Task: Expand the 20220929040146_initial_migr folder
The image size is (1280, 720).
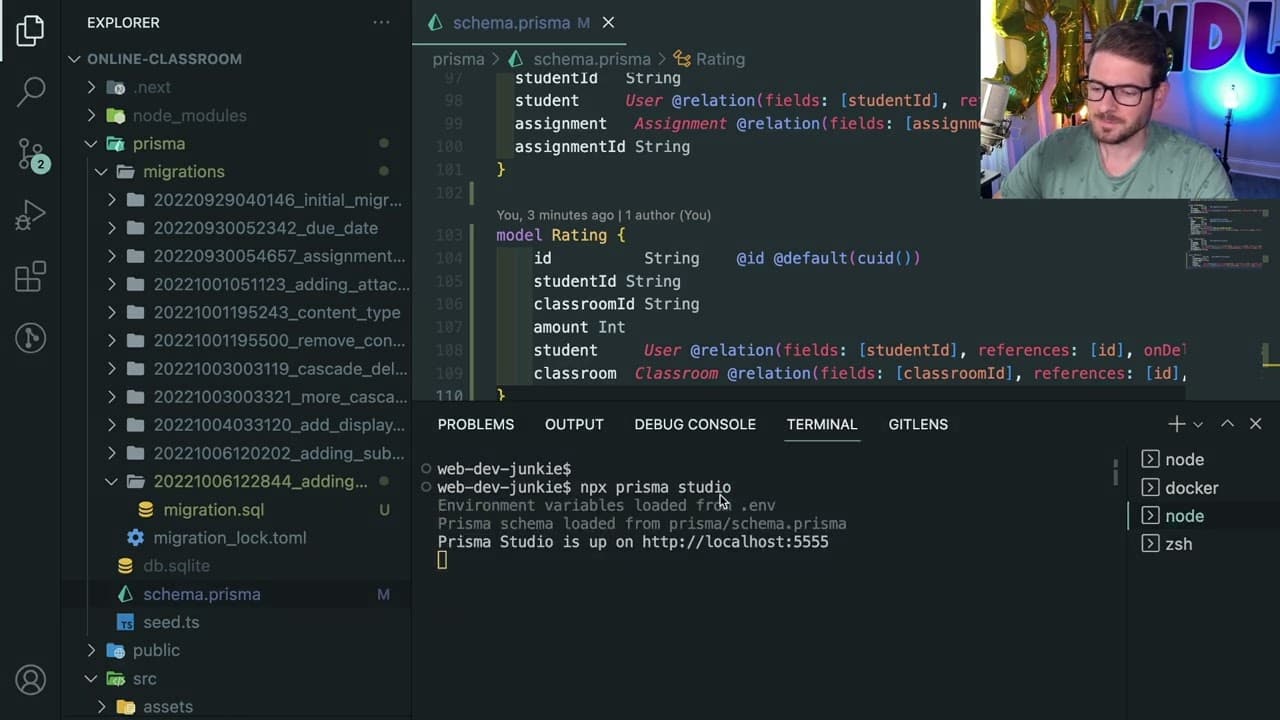Action: [x=277, y=200]
